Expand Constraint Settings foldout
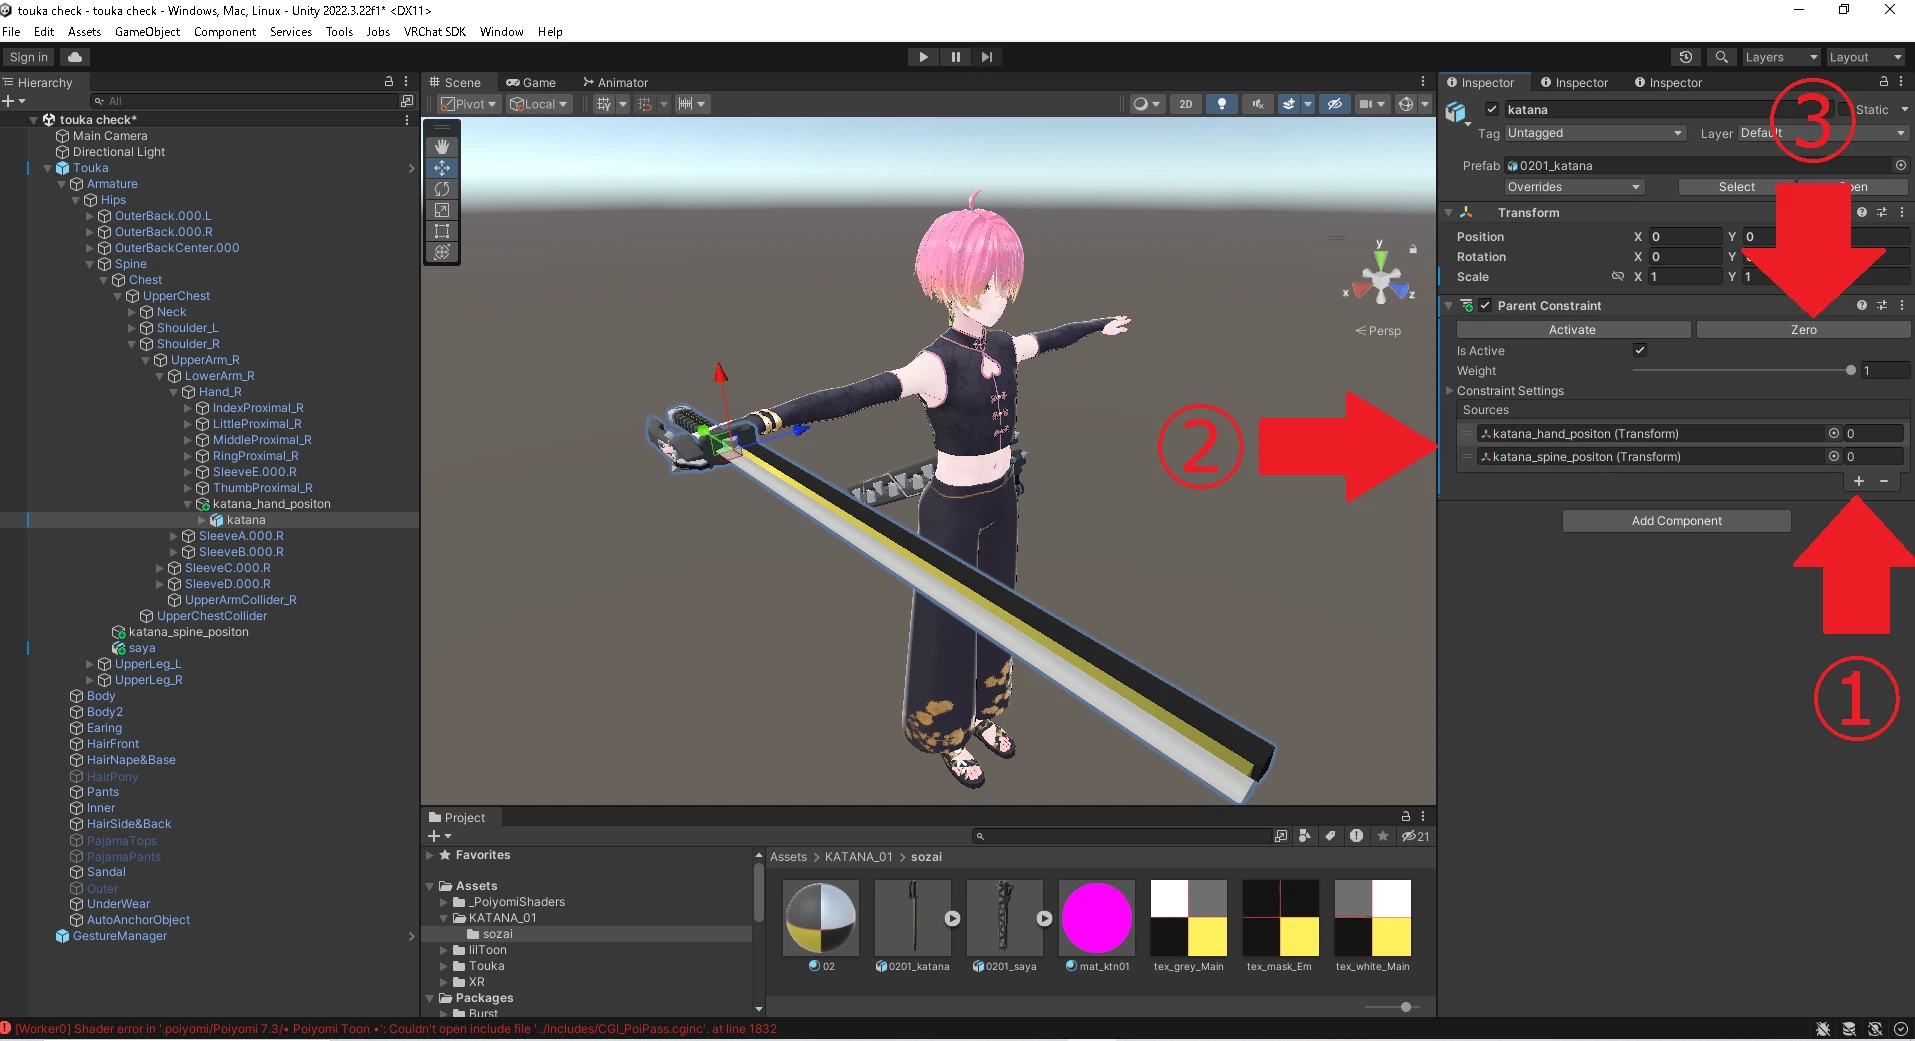 (x=1450, y=391)
